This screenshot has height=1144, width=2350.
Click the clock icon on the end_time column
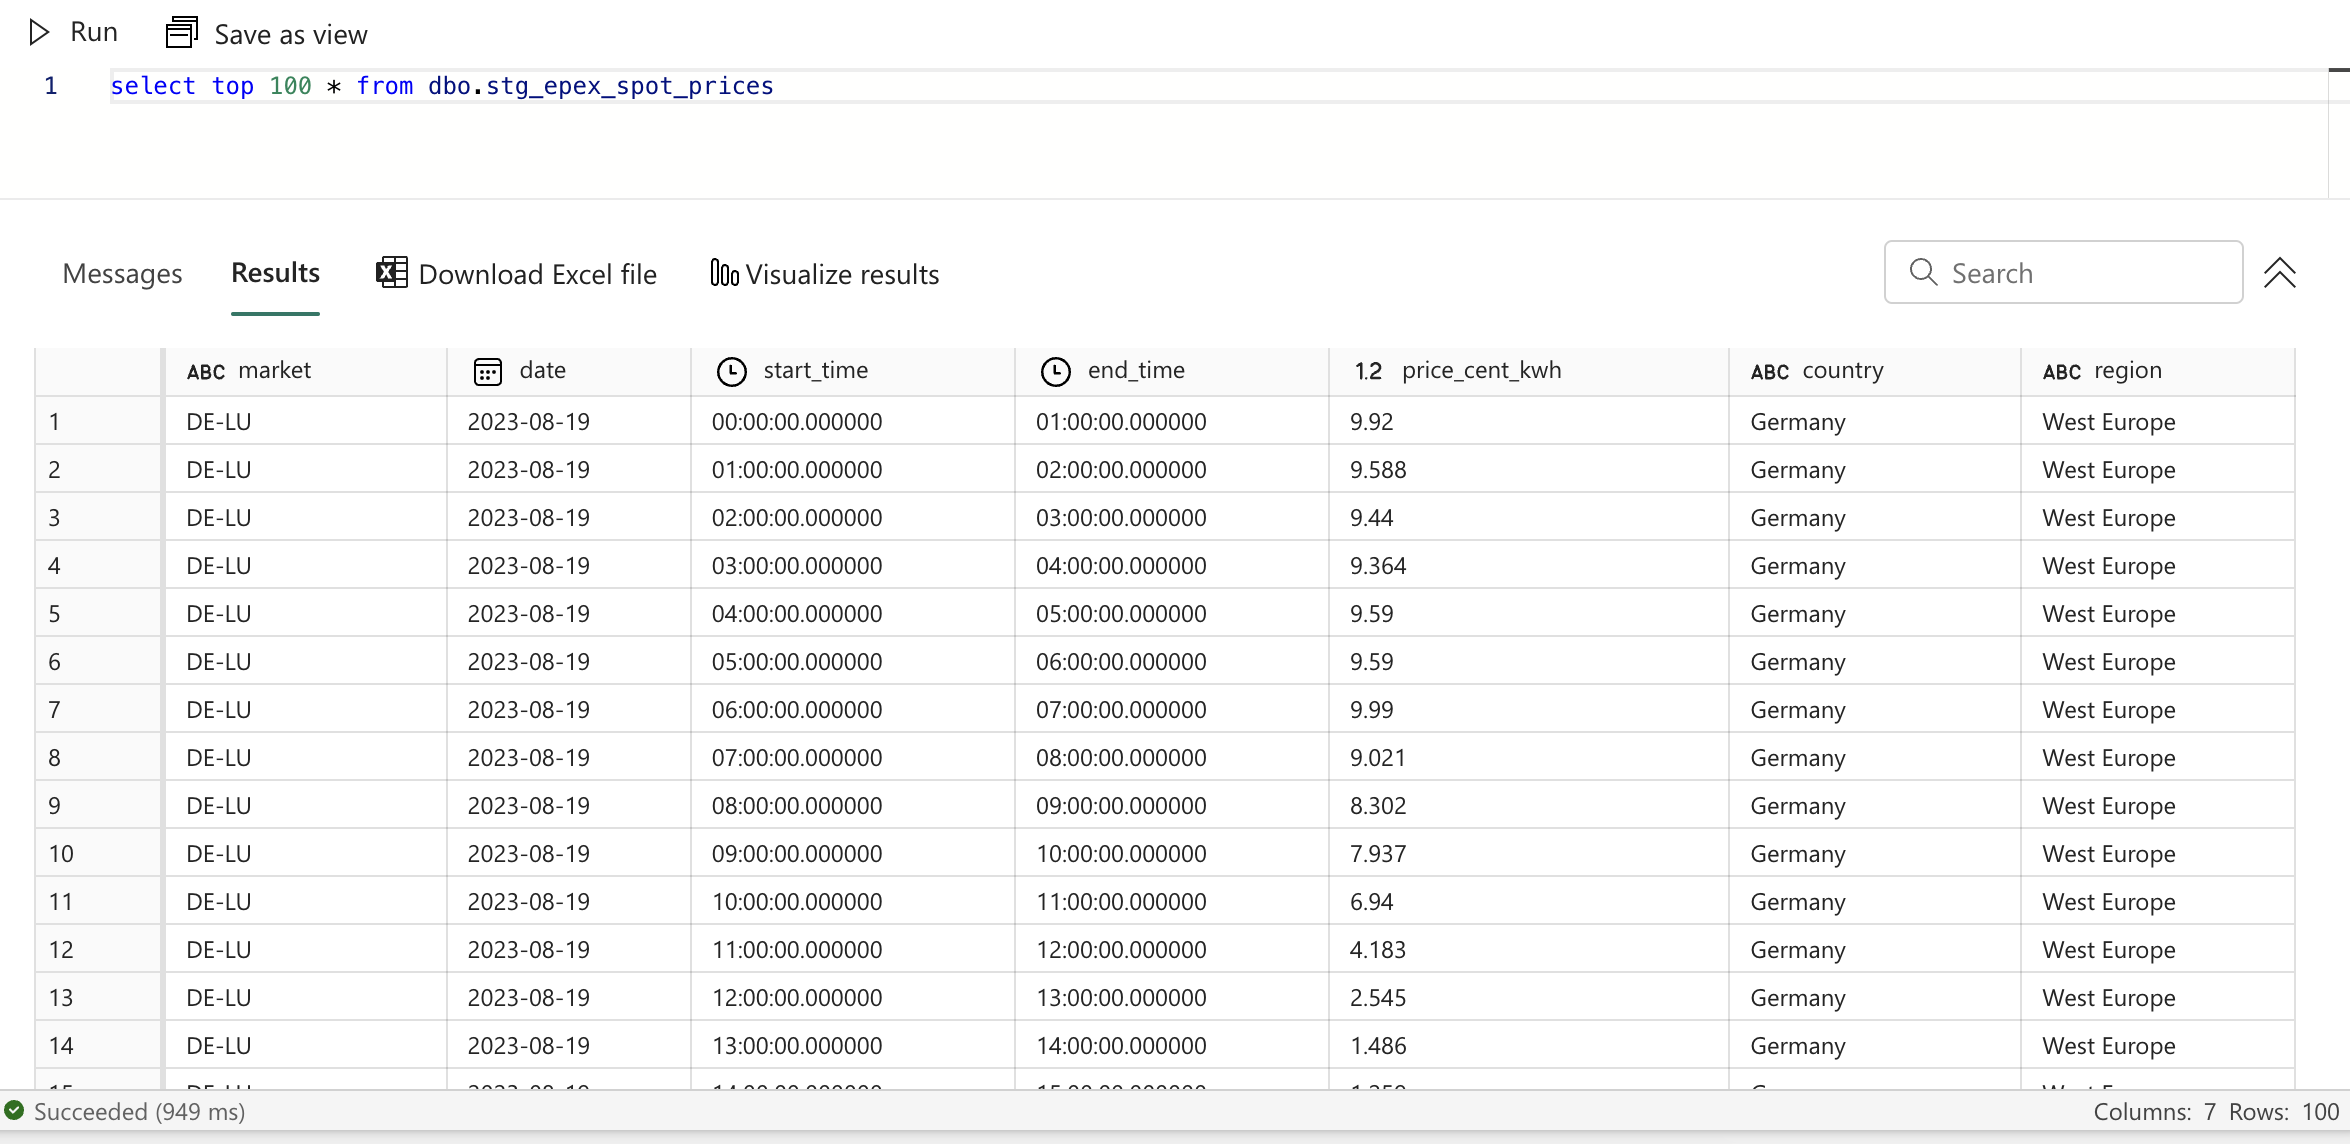click(x=1056, y=370)
